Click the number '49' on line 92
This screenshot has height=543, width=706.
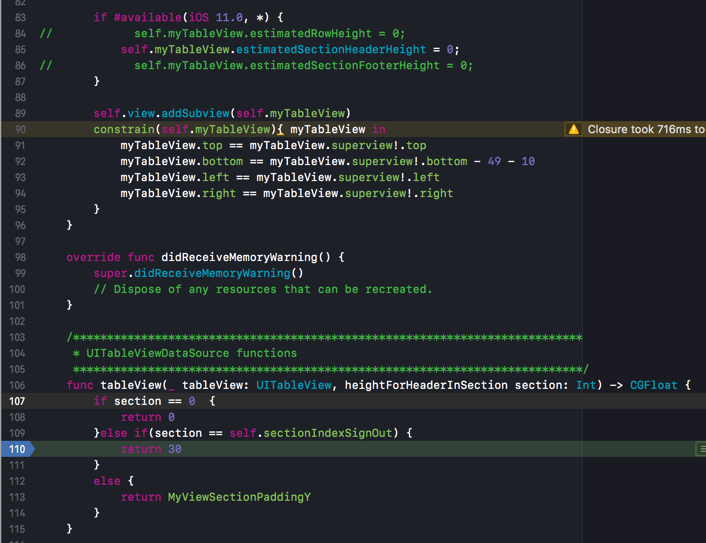[494, 162]
